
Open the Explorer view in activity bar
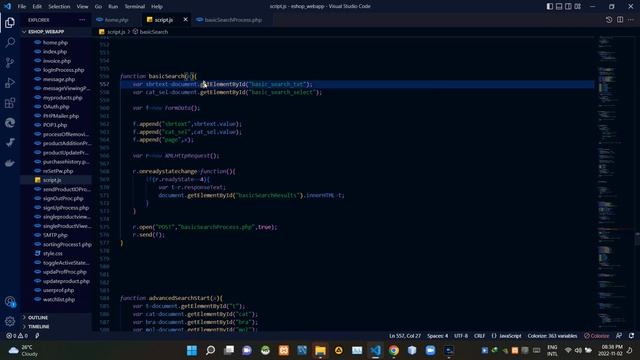(x=10, y=22)
